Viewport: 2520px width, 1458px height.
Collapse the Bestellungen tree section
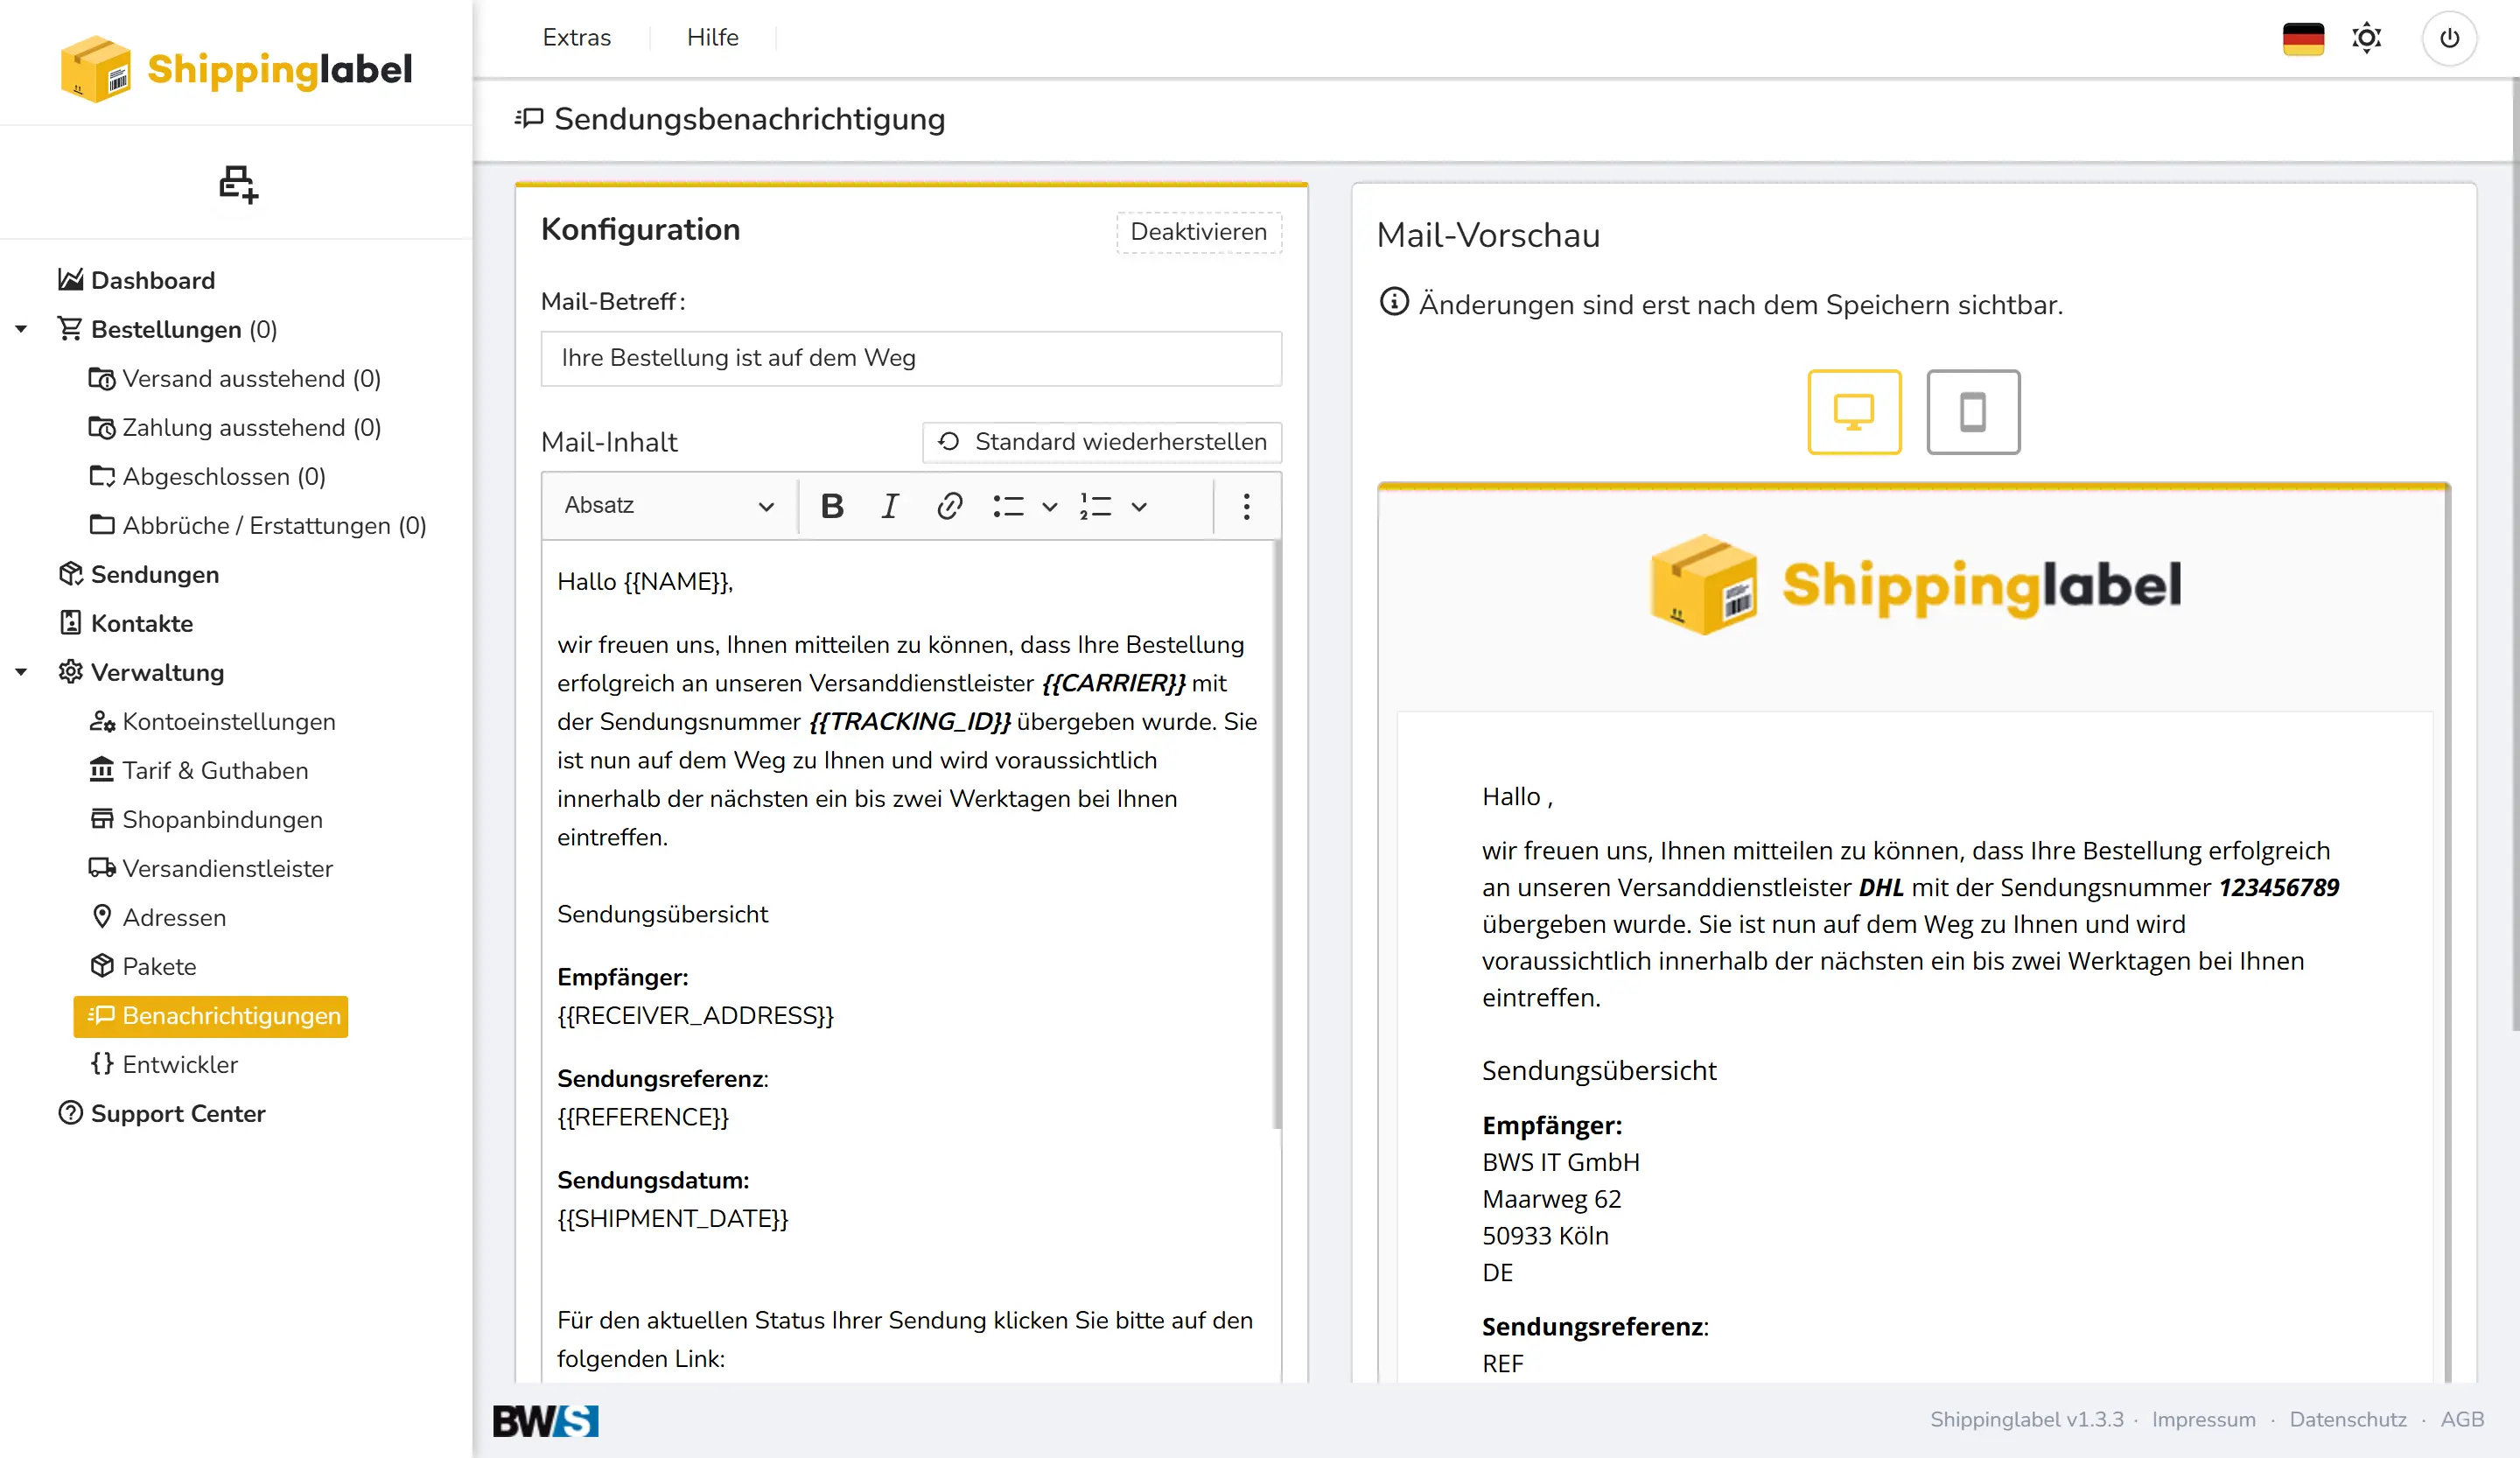click(21, 329)
